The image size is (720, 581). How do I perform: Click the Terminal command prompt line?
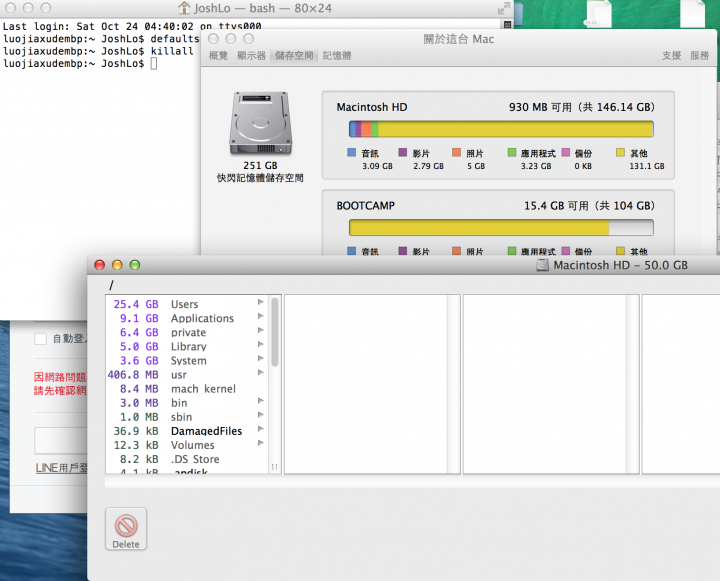click(80, 63)
